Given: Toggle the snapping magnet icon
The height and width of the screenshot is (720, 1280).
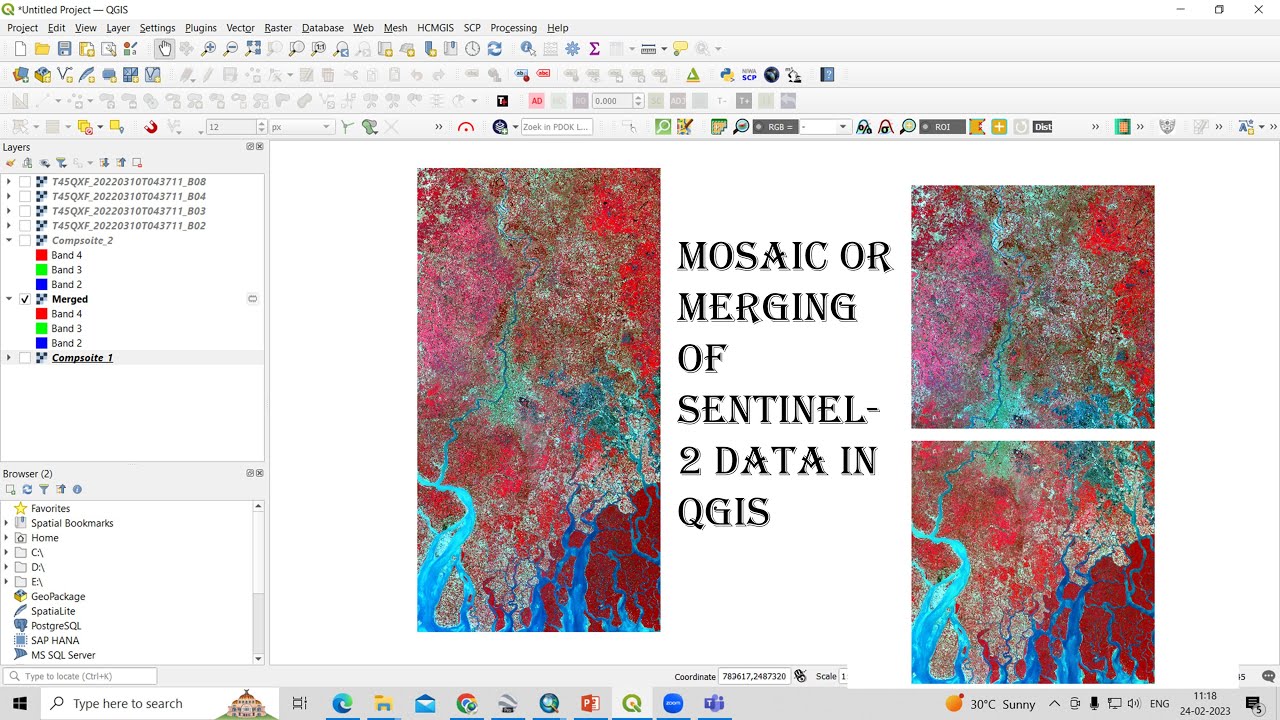Looking at the screenshot, I should tap(150, 127).
